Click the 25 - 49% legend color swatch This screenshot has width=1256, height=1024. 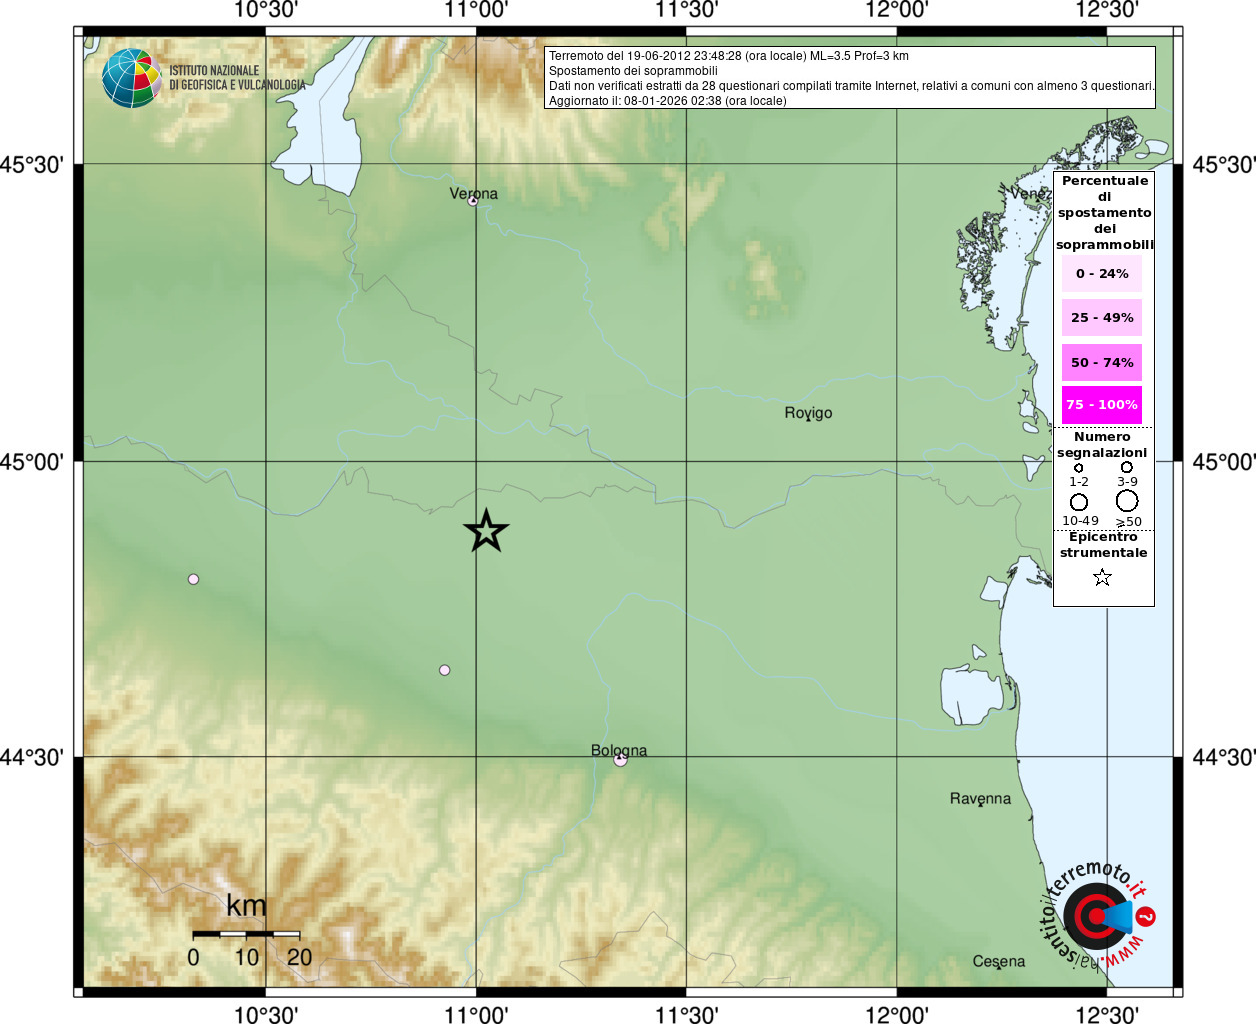(1102, 317)
